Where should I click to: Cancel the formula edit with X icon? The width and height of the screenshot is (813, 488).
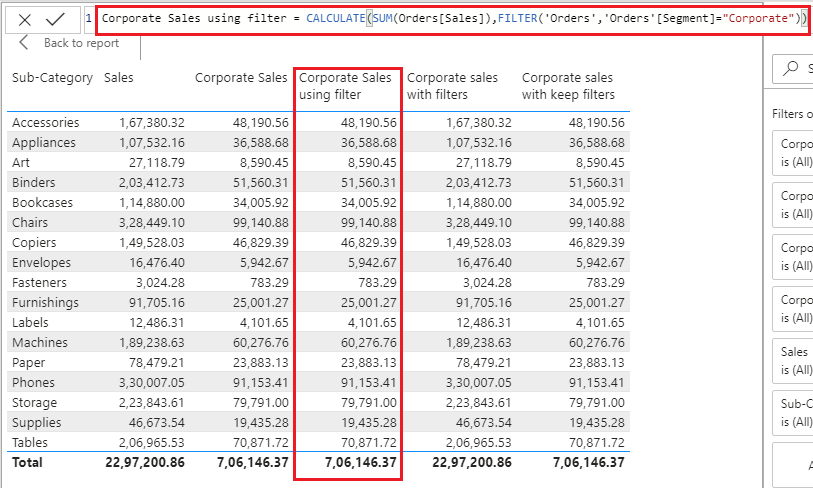tap(25, 19)
